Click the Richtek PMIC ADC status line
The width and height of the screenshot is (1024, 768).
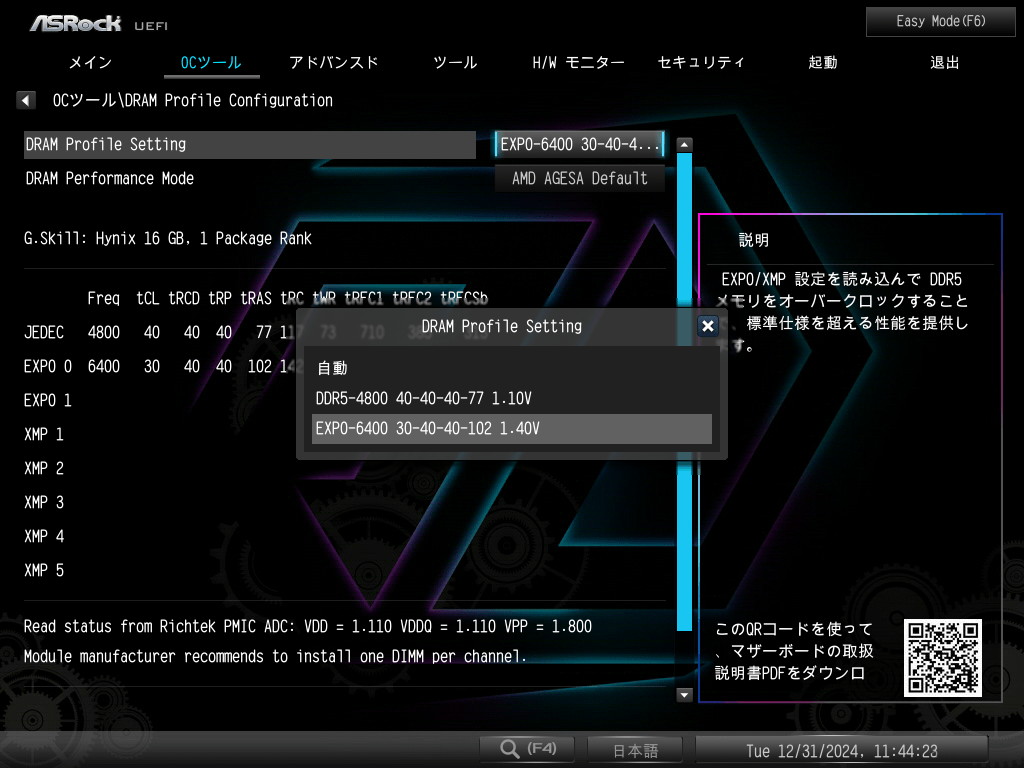pos(308,626)
